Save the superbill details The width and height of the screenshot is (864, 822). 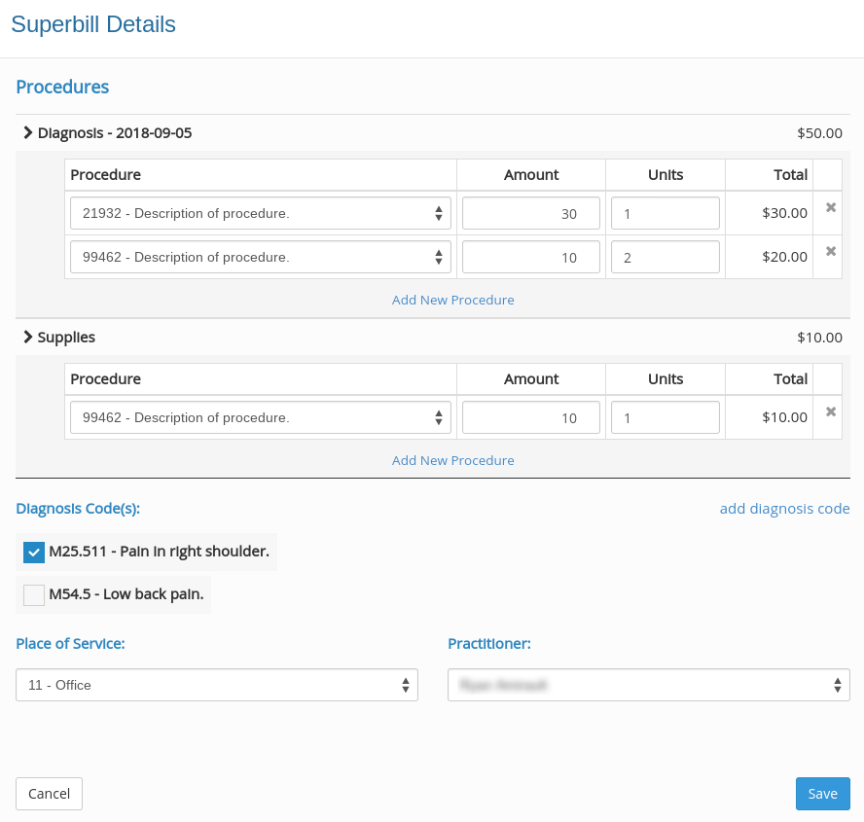tap(822, 793)
